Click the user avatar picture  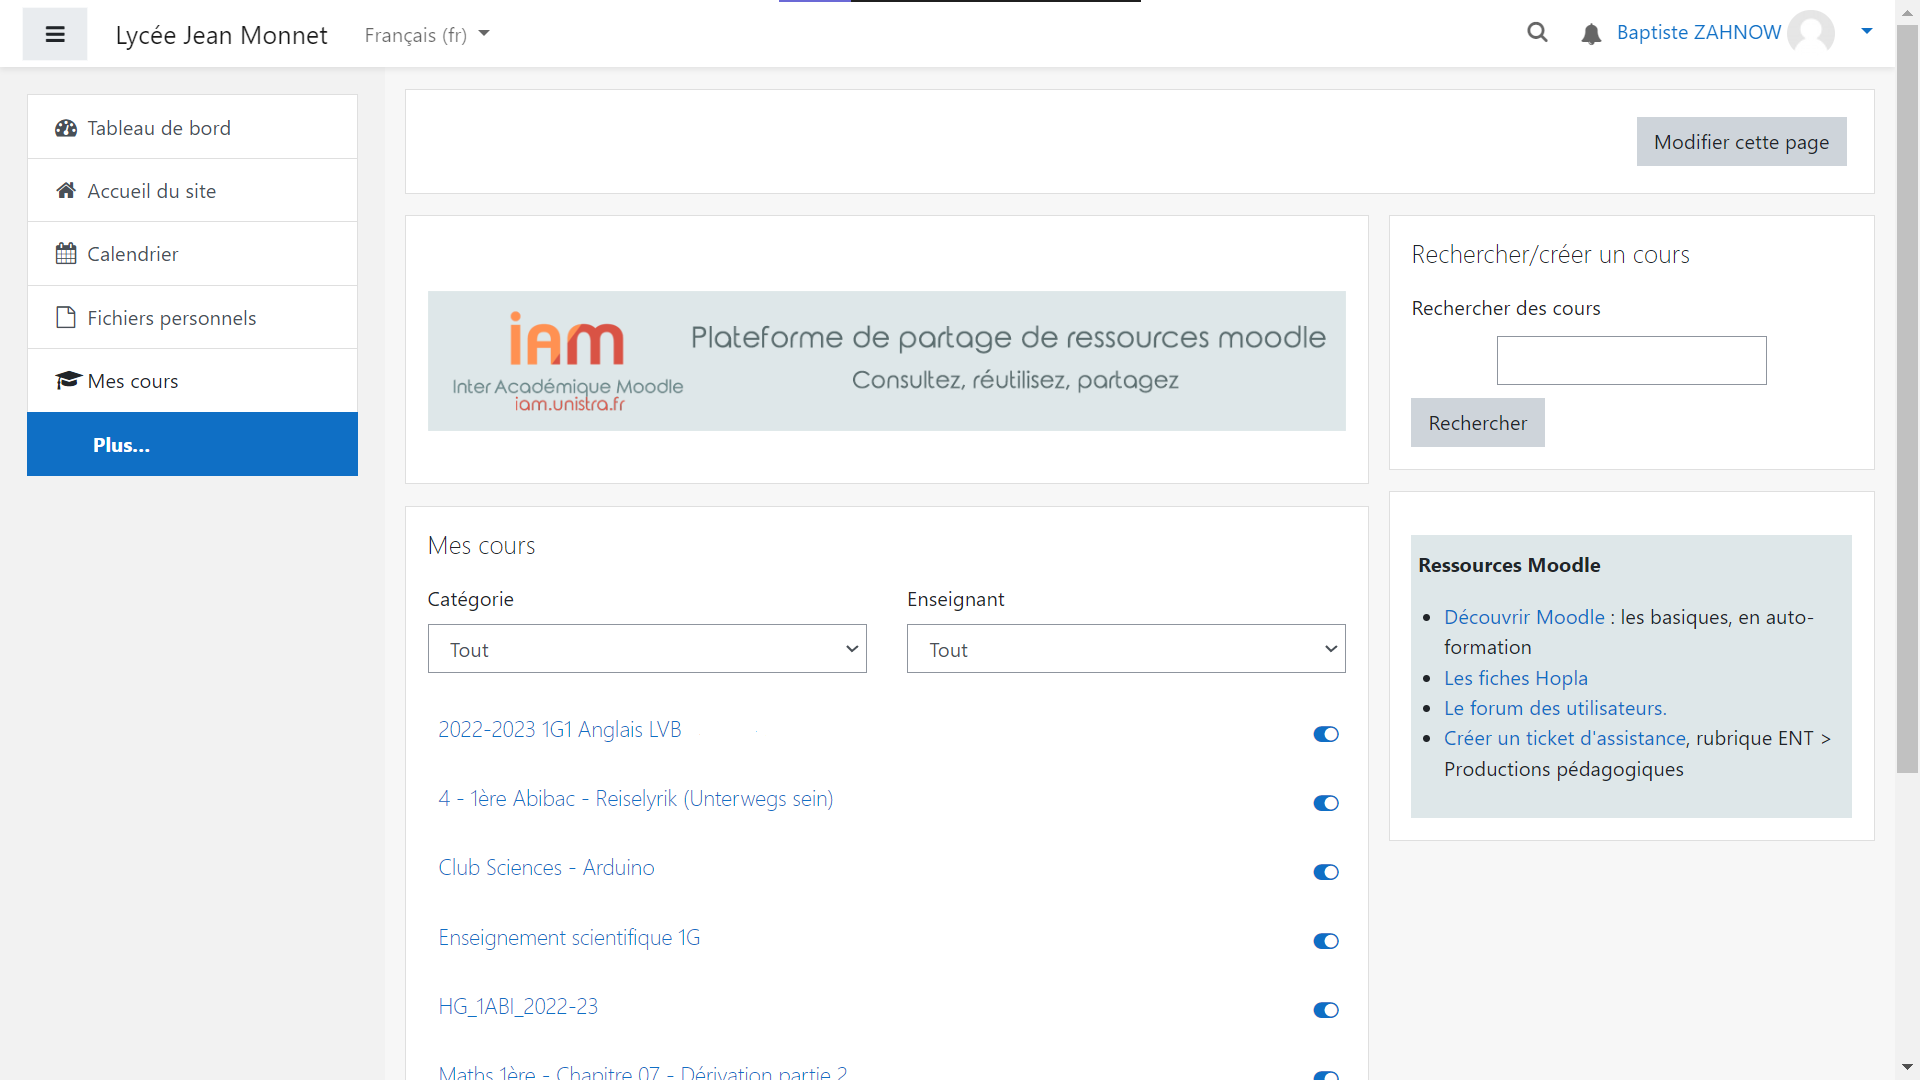click(1811, 33)
